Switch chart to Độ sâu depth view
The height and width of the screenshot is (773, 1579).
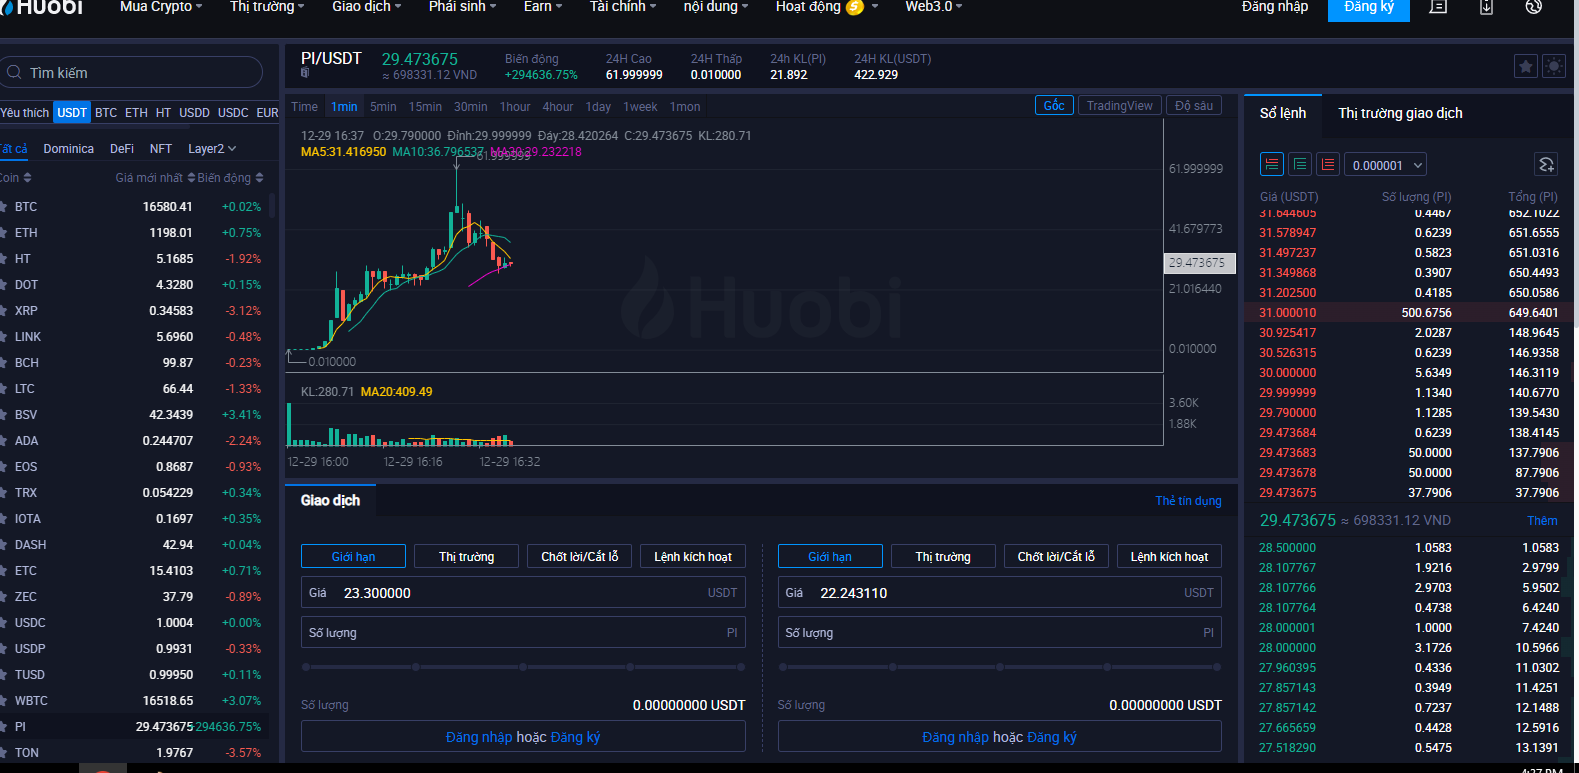click(1194, 105)
